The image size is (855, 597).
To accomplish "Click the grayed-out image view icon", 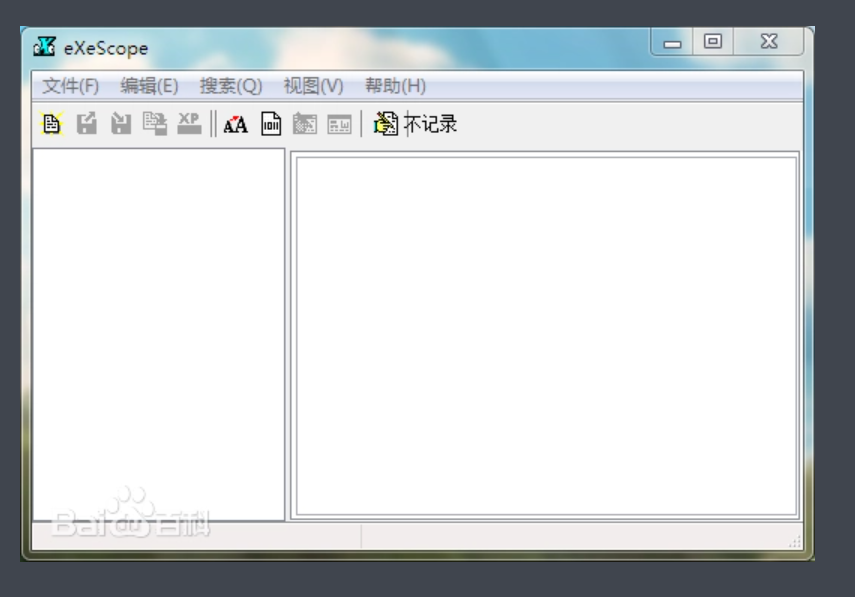I will [304, 124].
